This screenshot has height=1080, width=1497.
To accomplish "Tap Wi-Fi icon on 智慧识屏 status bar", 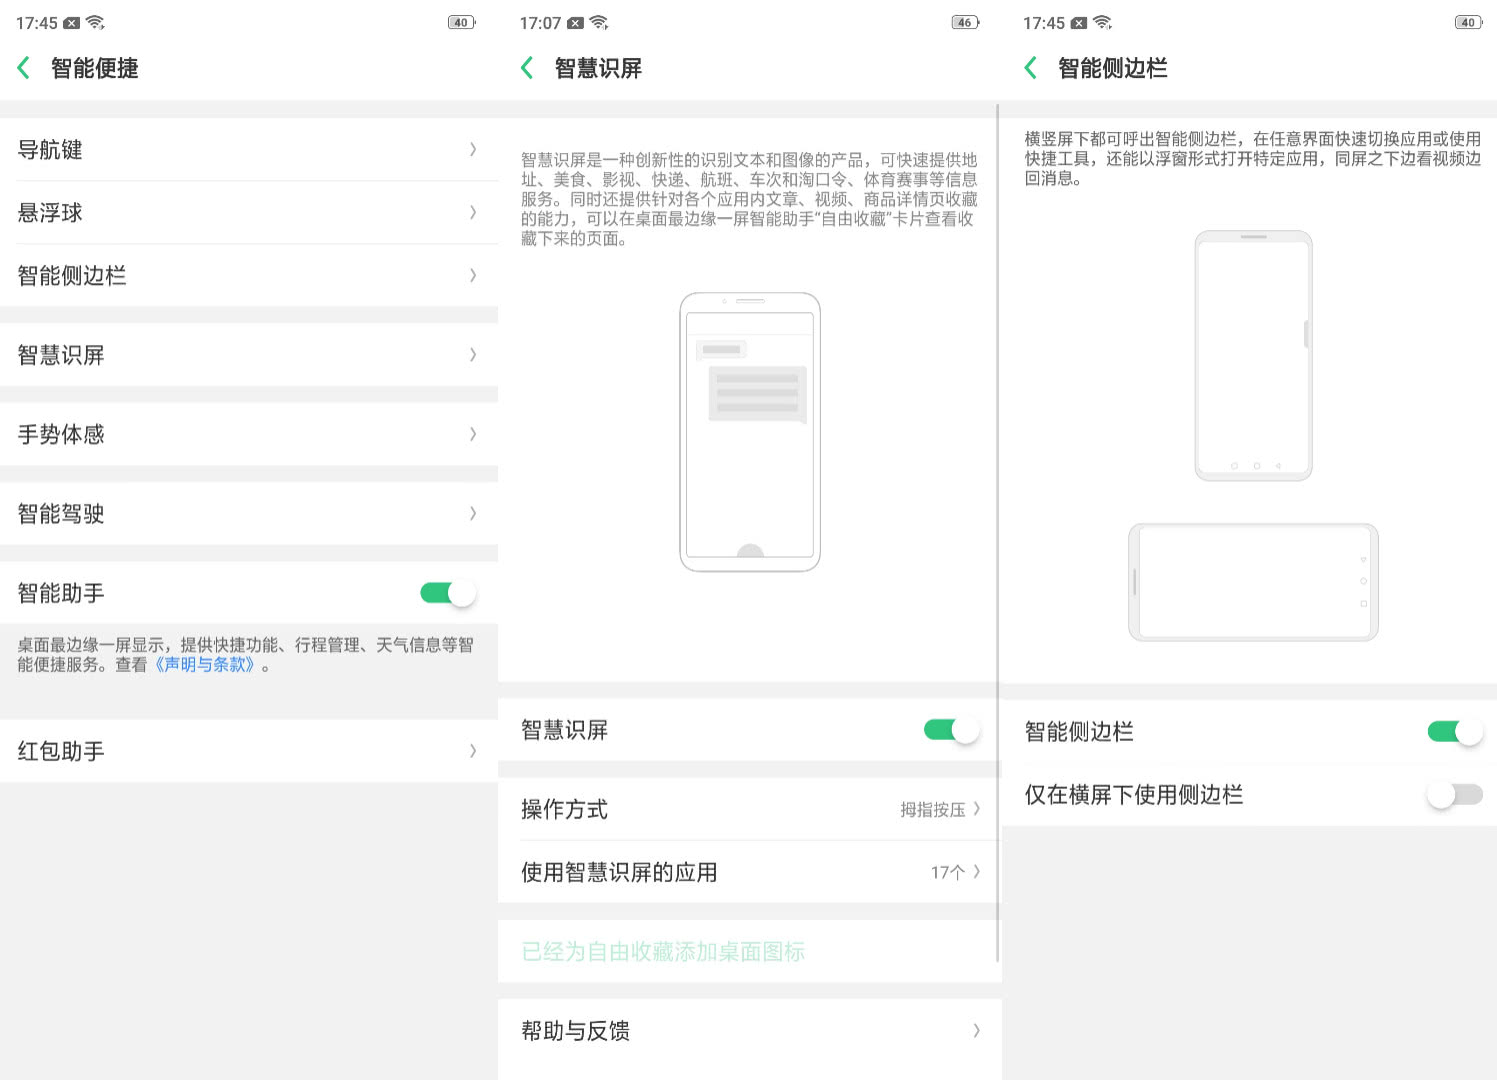I will [599, 22].
